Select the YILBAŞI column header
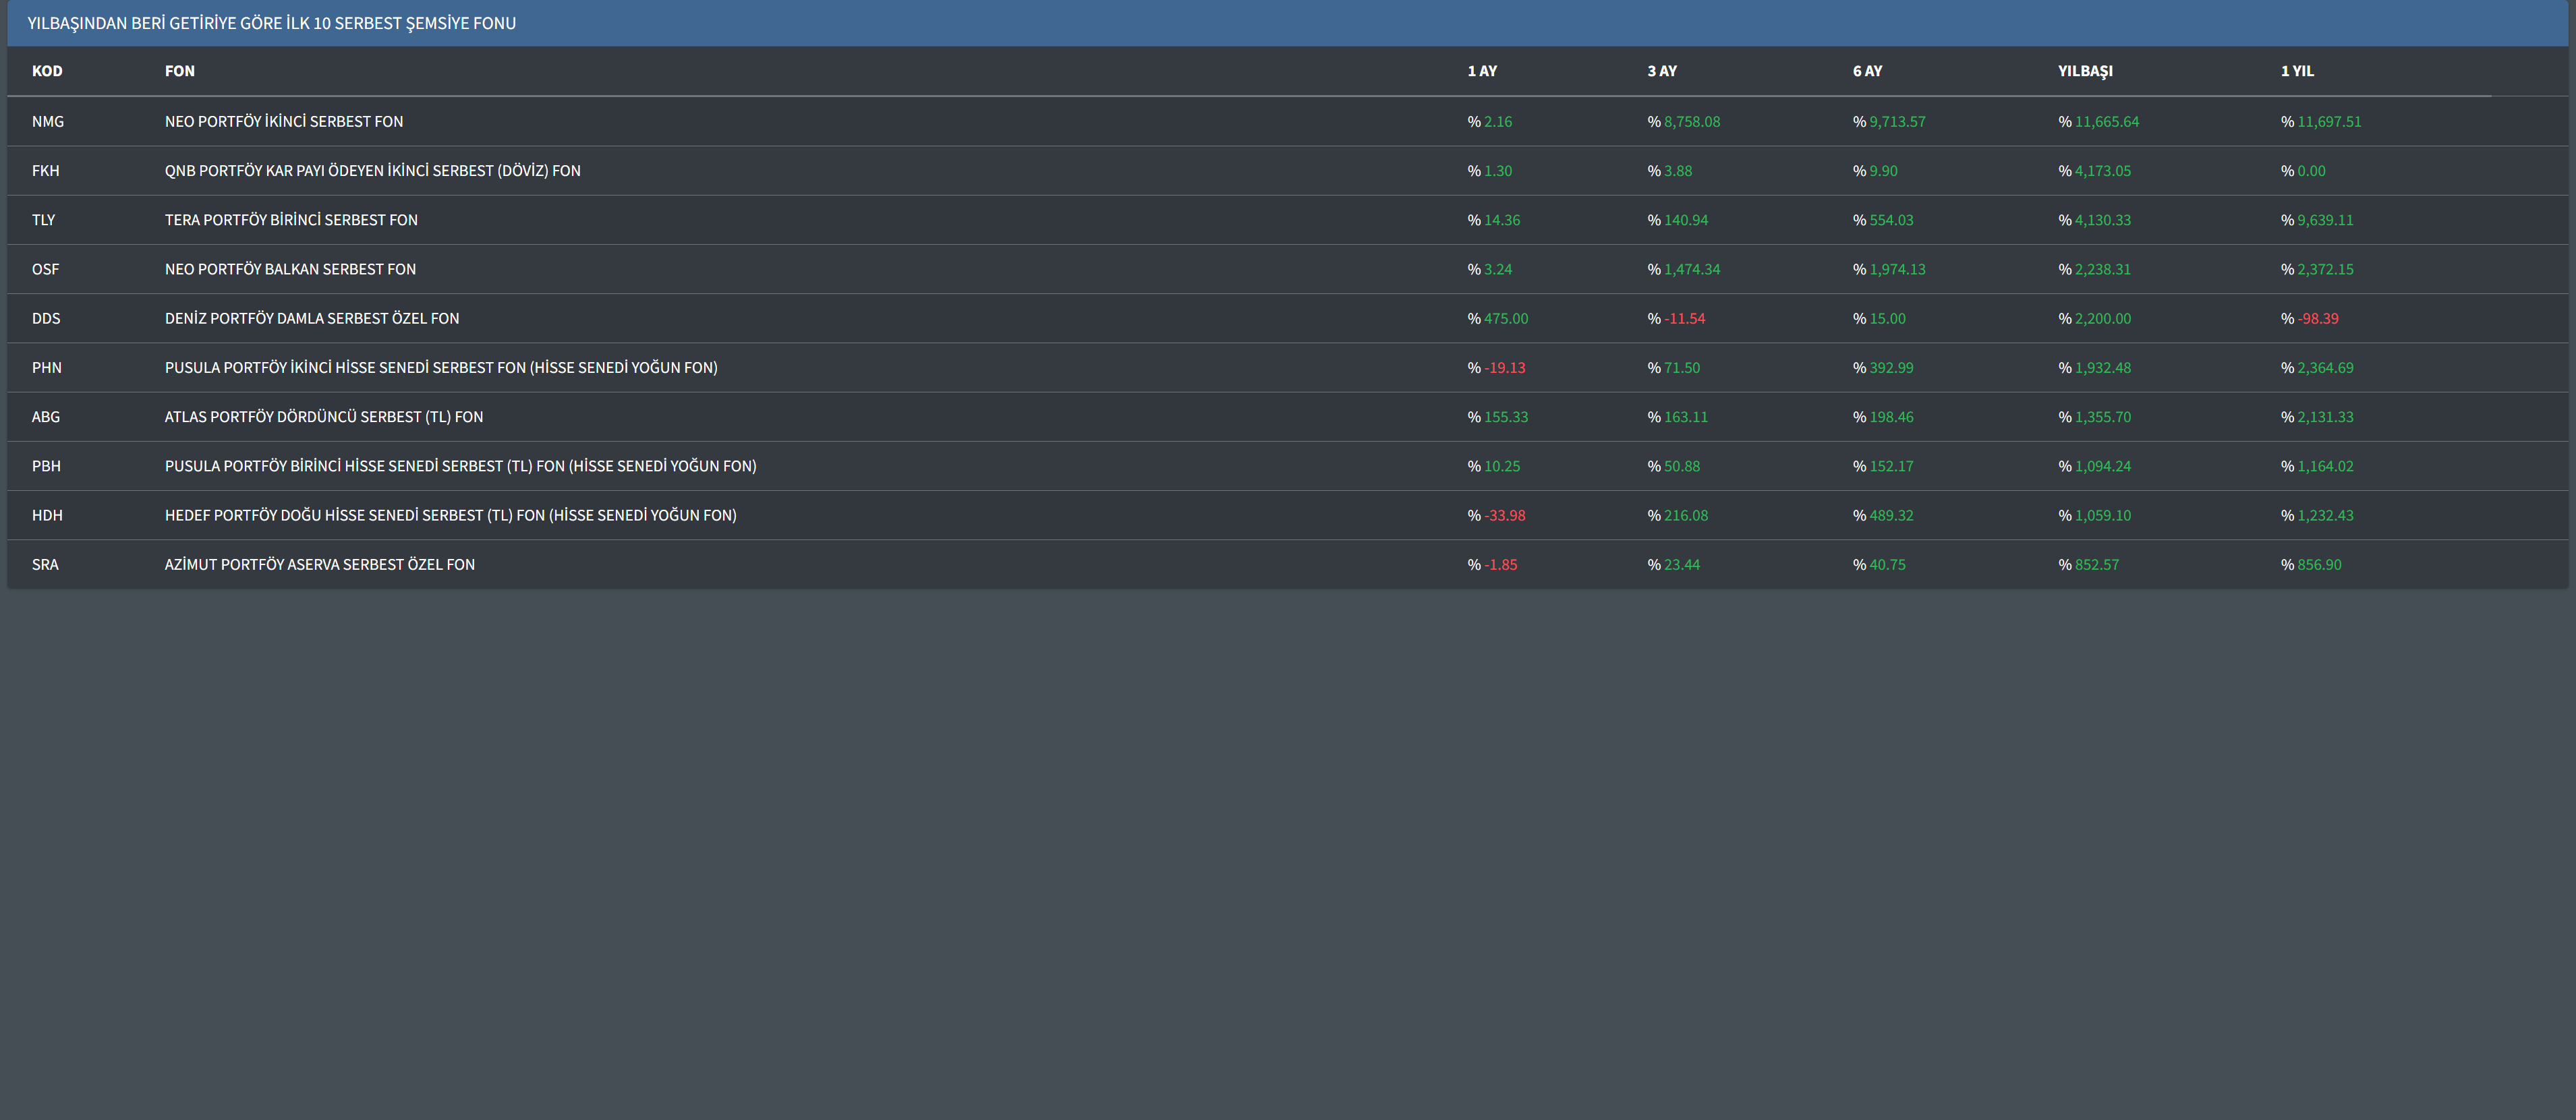The image size is (2576, 1120). [2085, 71]
